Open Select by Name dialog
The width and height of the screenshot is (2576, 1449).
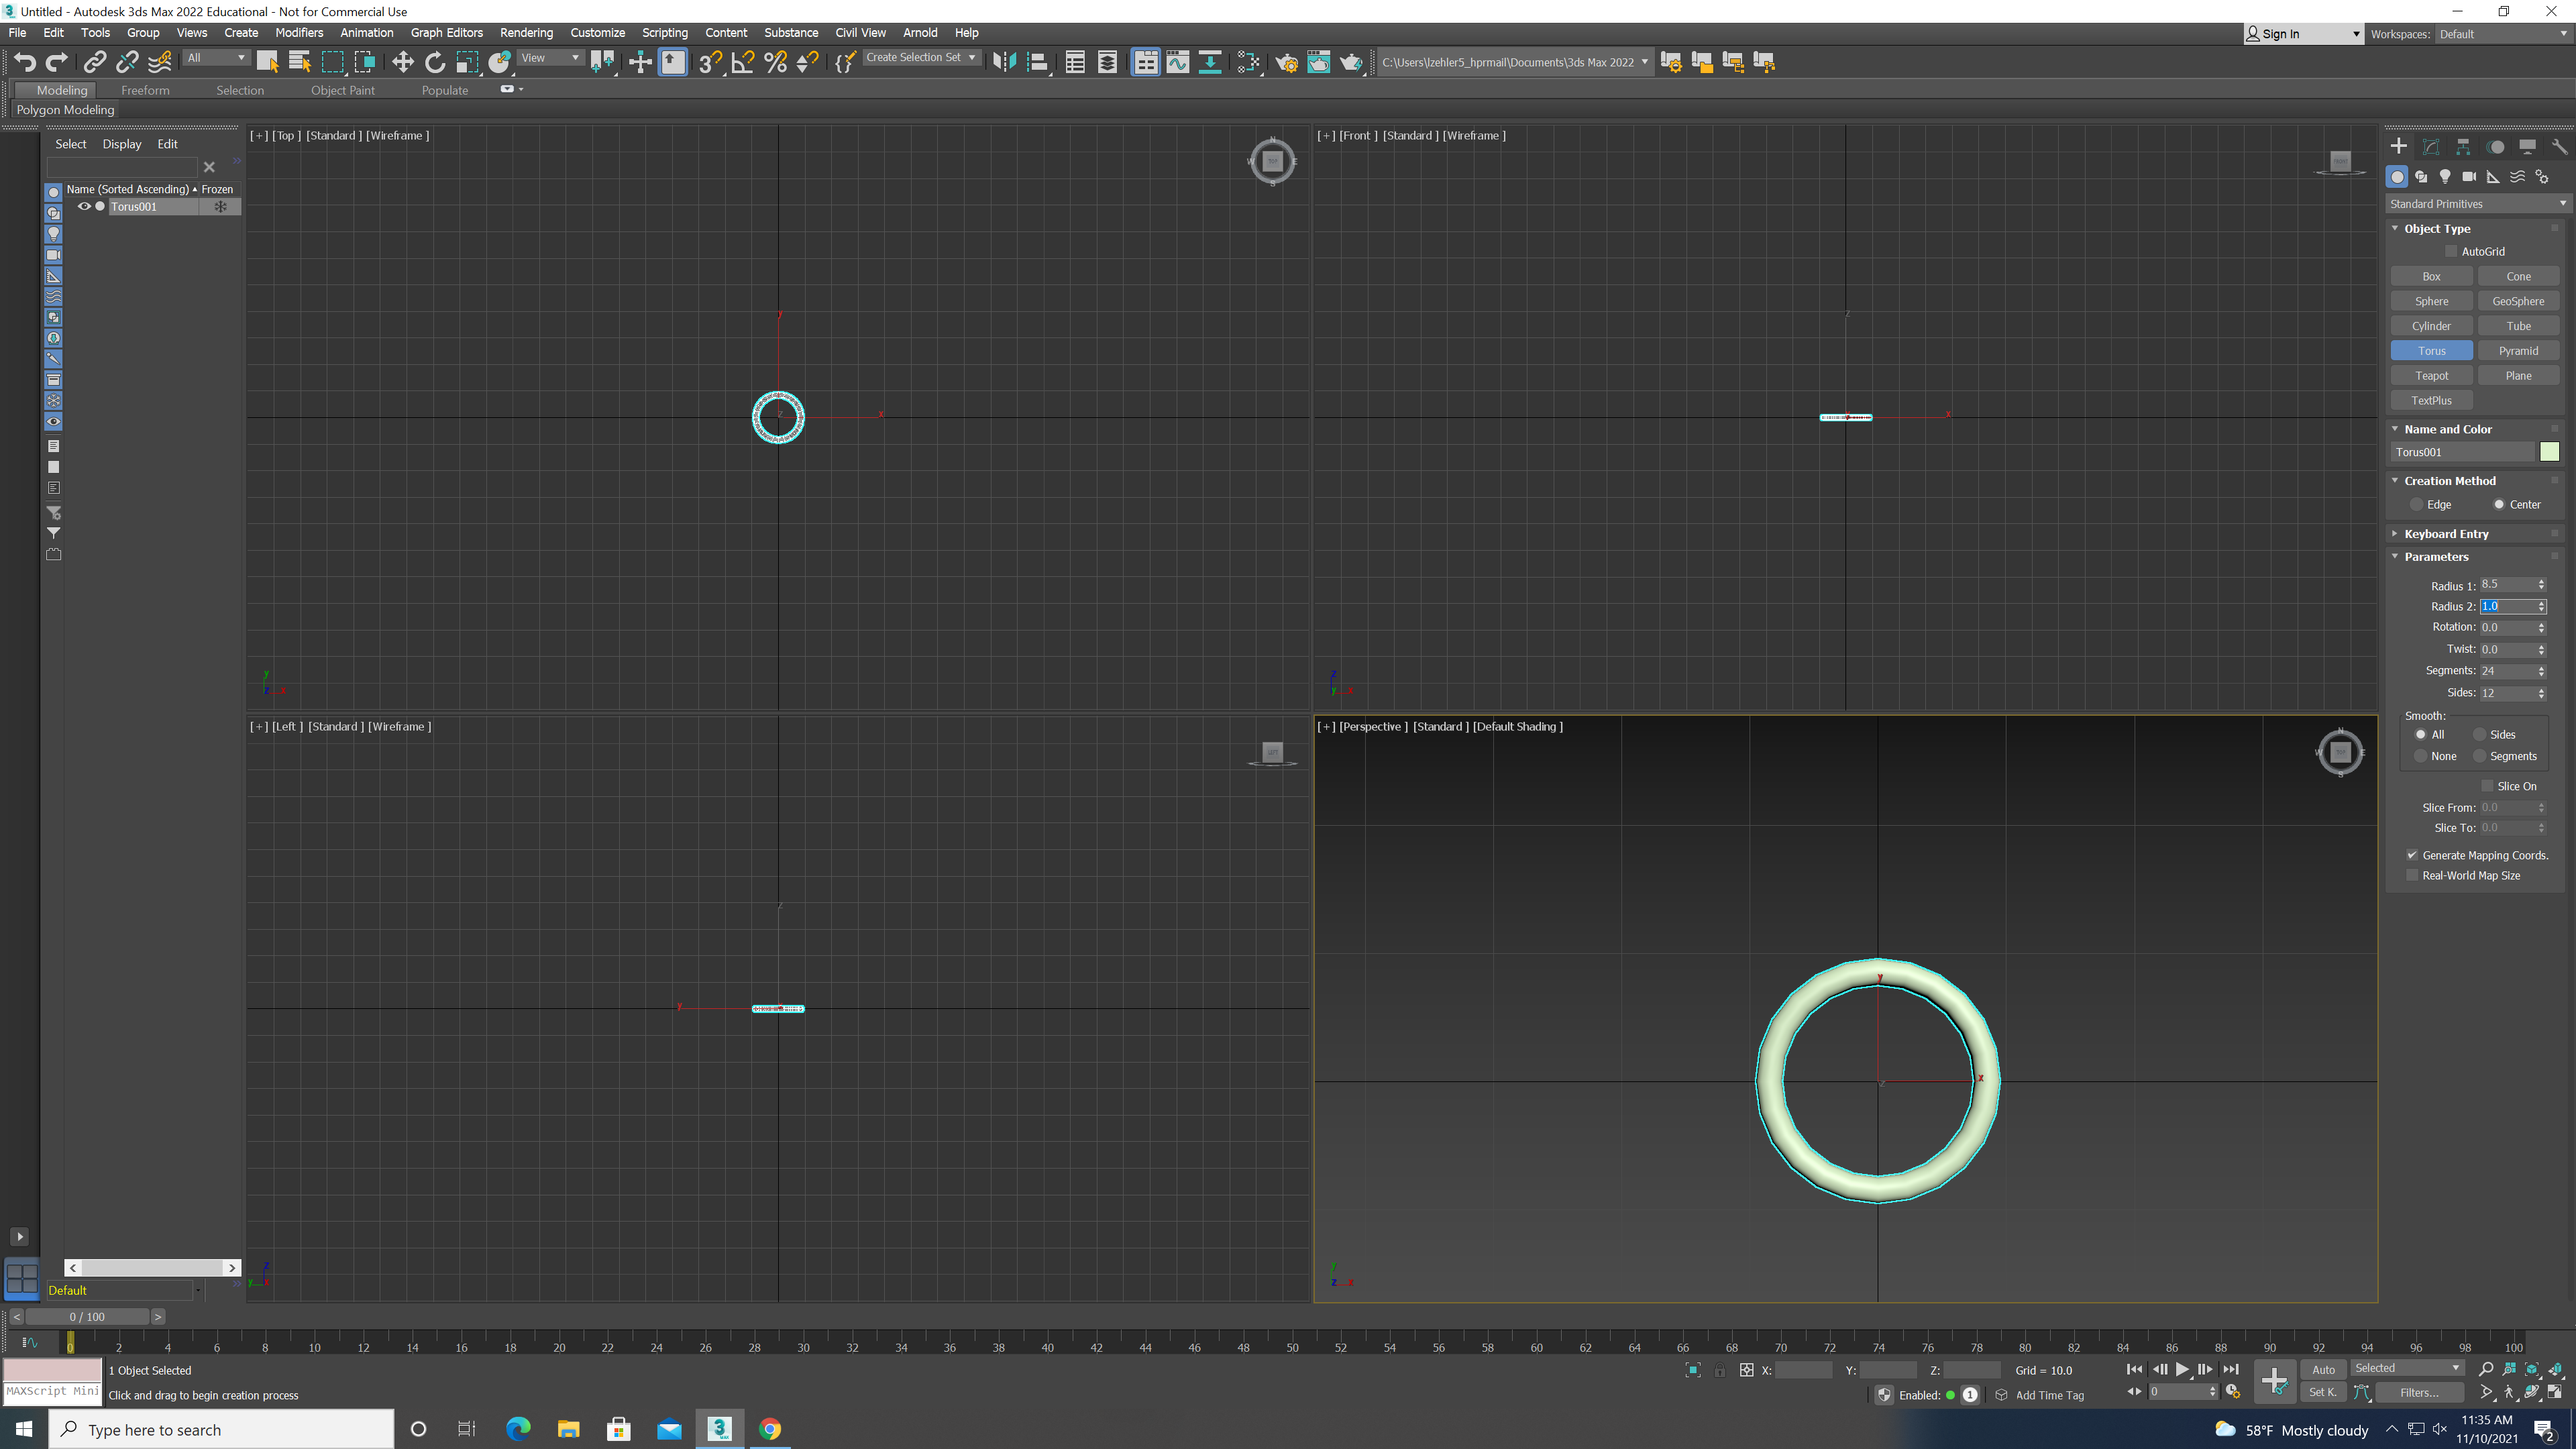pos(299,62)
